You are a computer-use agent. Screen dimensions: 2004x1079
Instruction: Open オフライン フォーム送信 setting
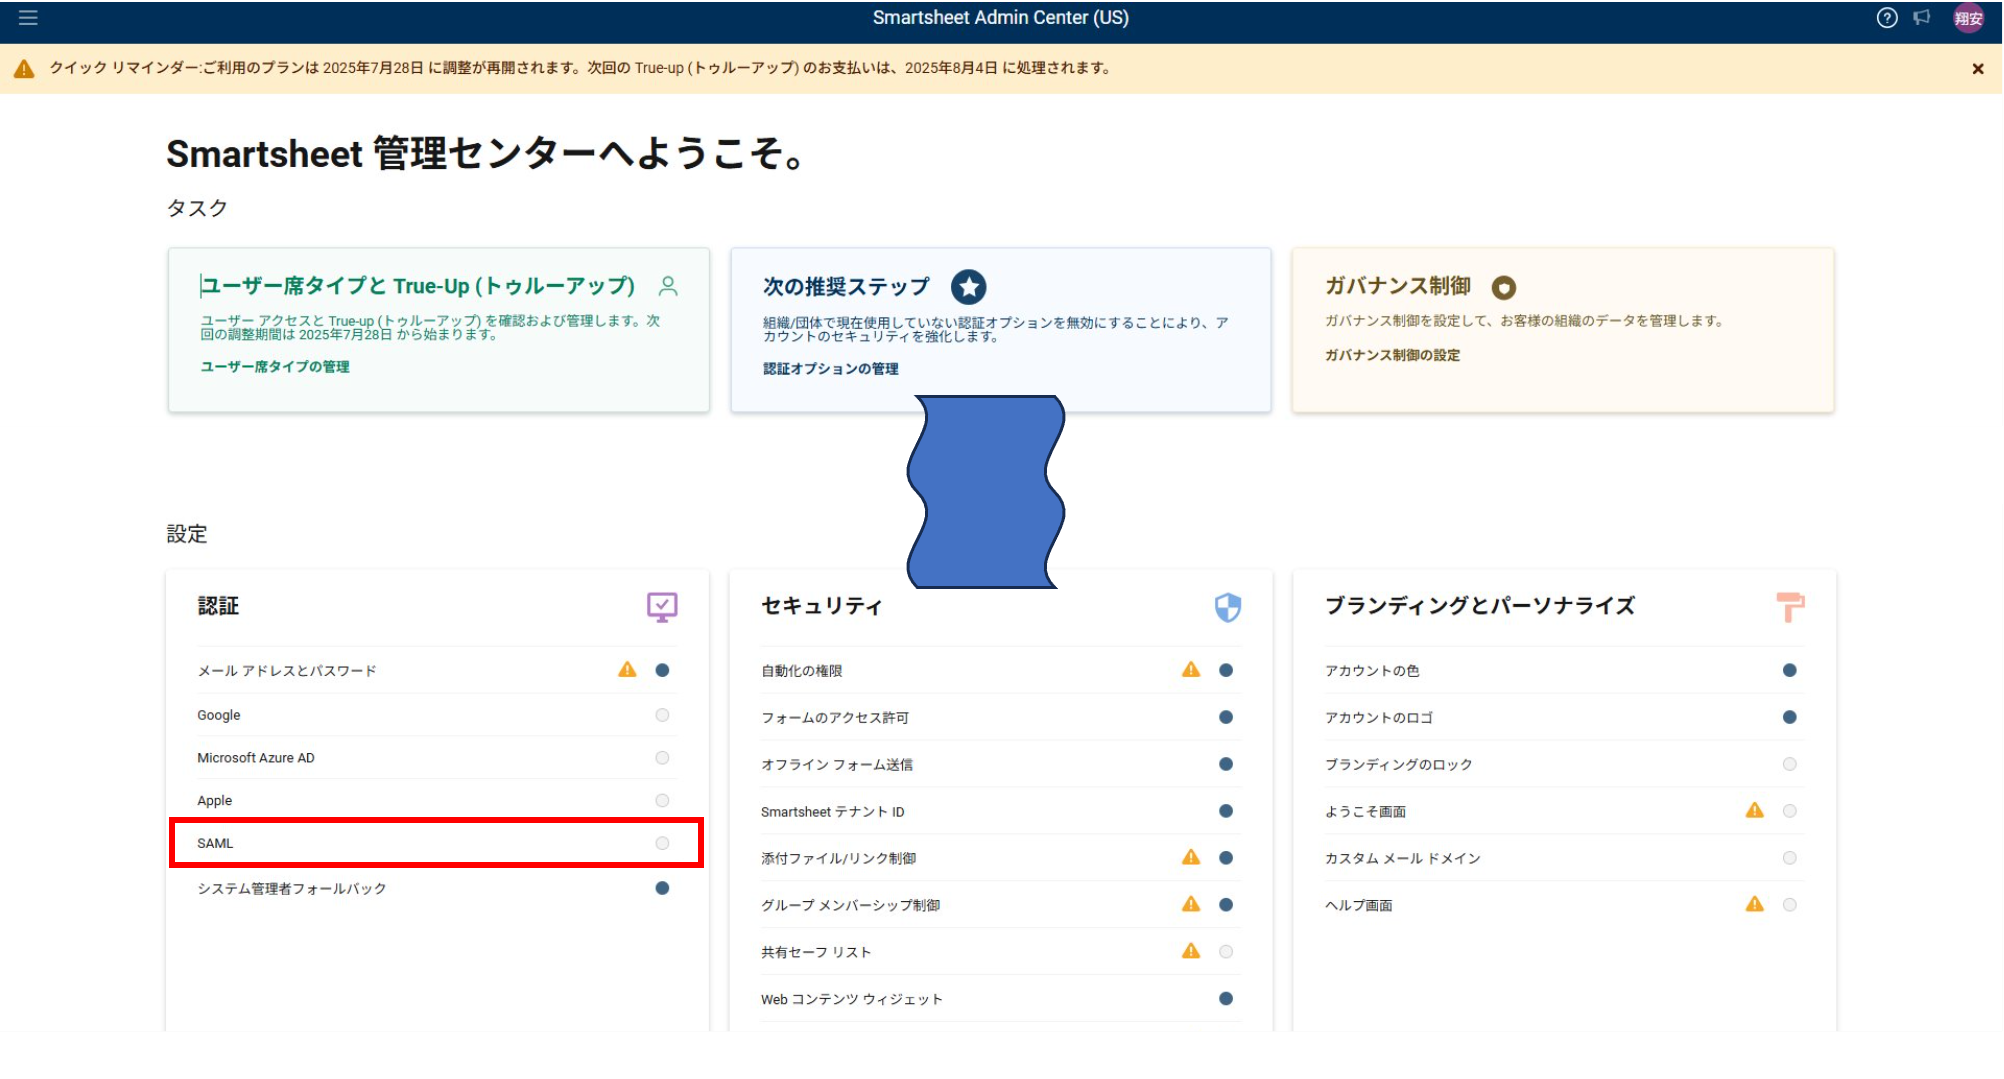point(1000,764)
